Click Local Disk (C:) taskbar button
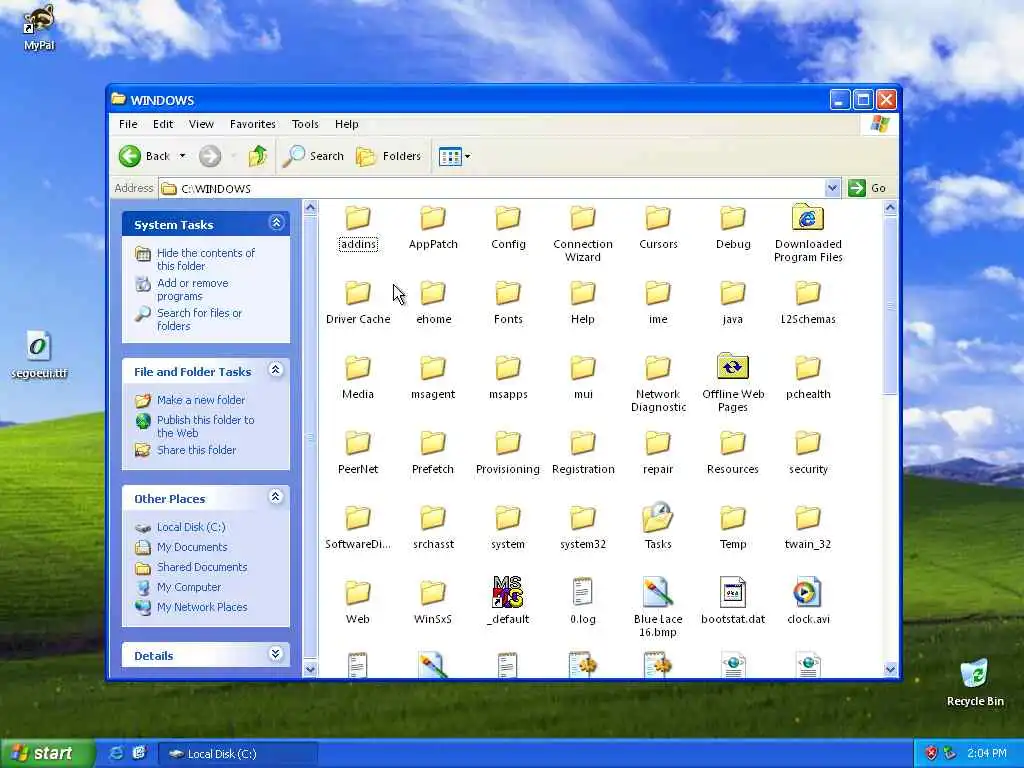1024x768 pixels. pyautogui.click(x=238, y=754)
